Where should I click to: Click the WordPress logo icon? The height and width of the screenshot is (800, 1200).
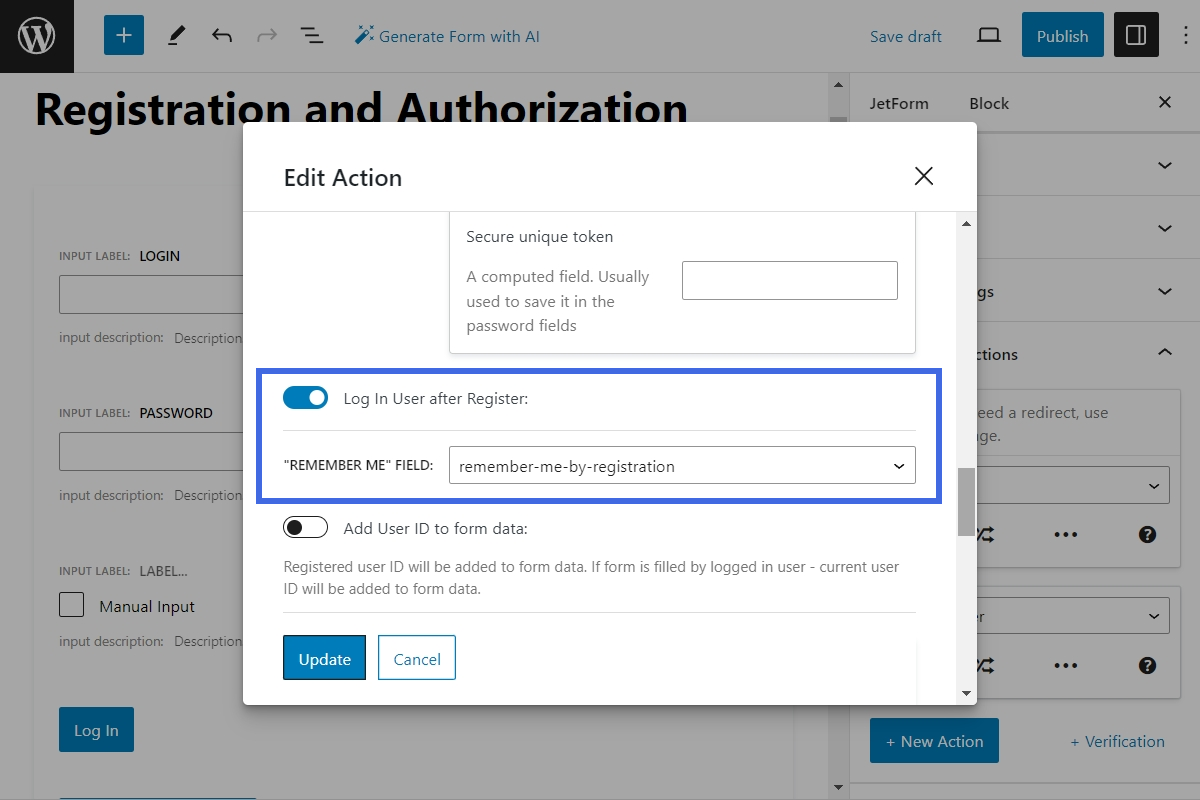37,36
